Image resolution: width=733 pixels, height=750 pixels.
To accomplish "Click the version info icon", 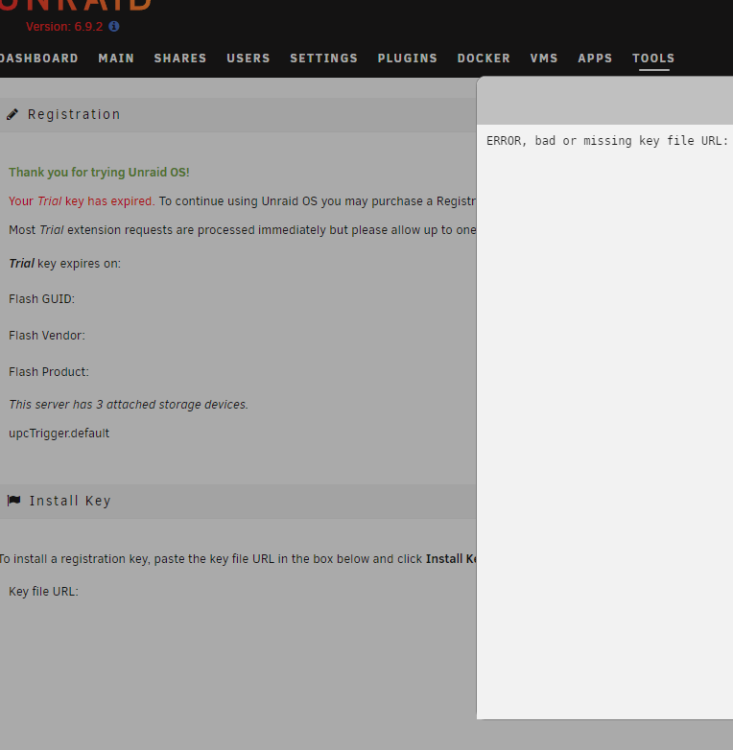I will tap(114, 26).
